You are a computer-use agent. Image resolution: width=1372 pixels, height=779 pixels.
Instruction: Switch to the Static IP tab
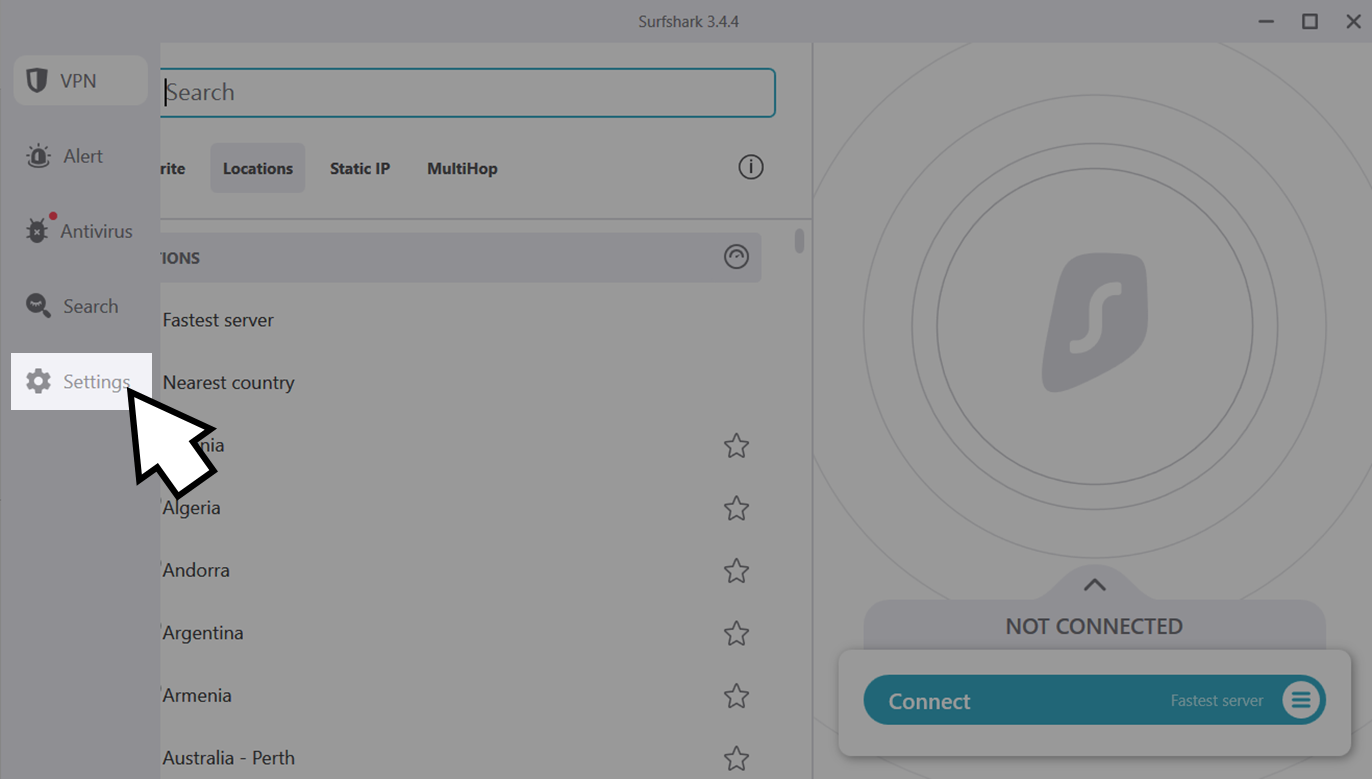[360, 168]
